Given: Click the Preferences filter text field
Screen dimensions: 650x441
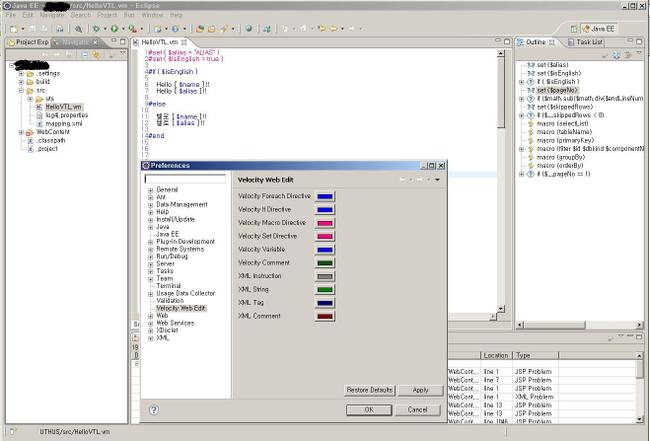Looking at the screenshot, I should [185, 179].
